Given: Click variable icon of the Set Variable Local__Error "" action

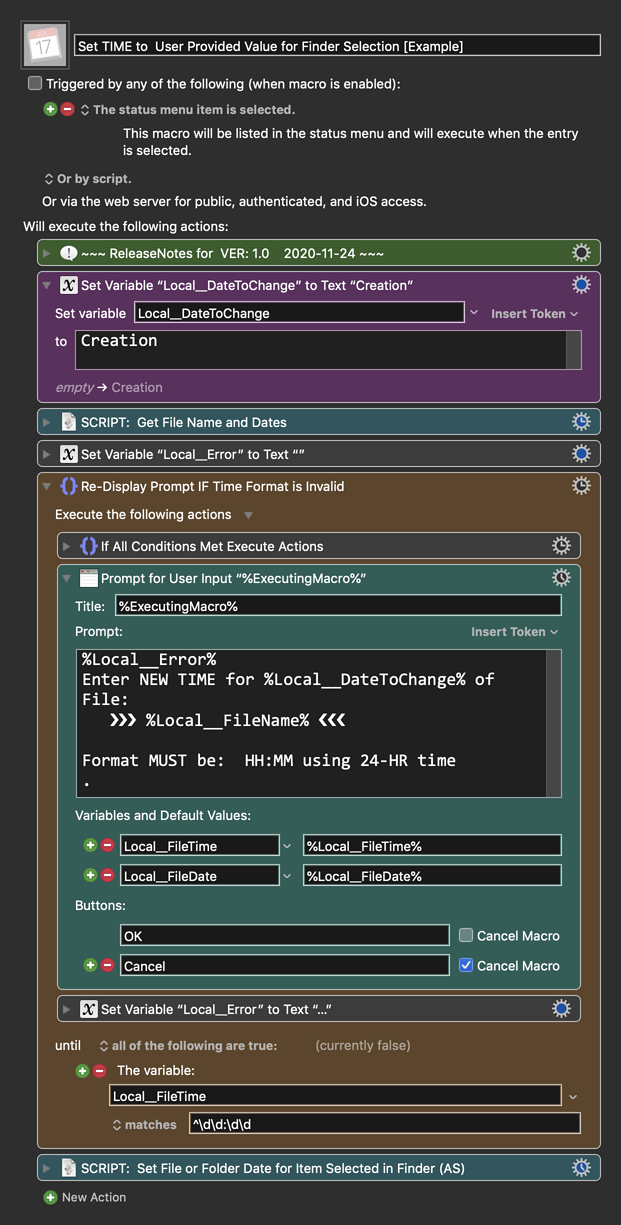Looking at the screenshot, I should pos(68,454).
